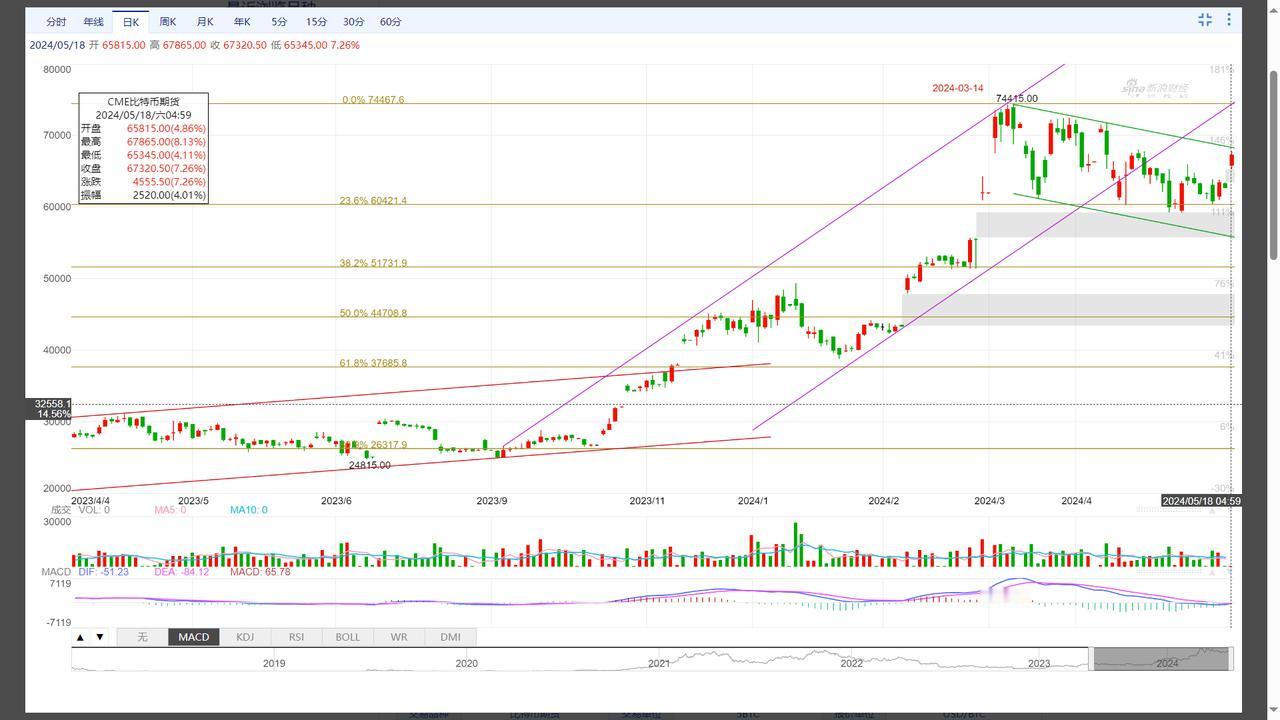Click the 2024/05/18 04:59 crosshair time label
This screenshot has width=1280, height=720.
pos(1201,501)
